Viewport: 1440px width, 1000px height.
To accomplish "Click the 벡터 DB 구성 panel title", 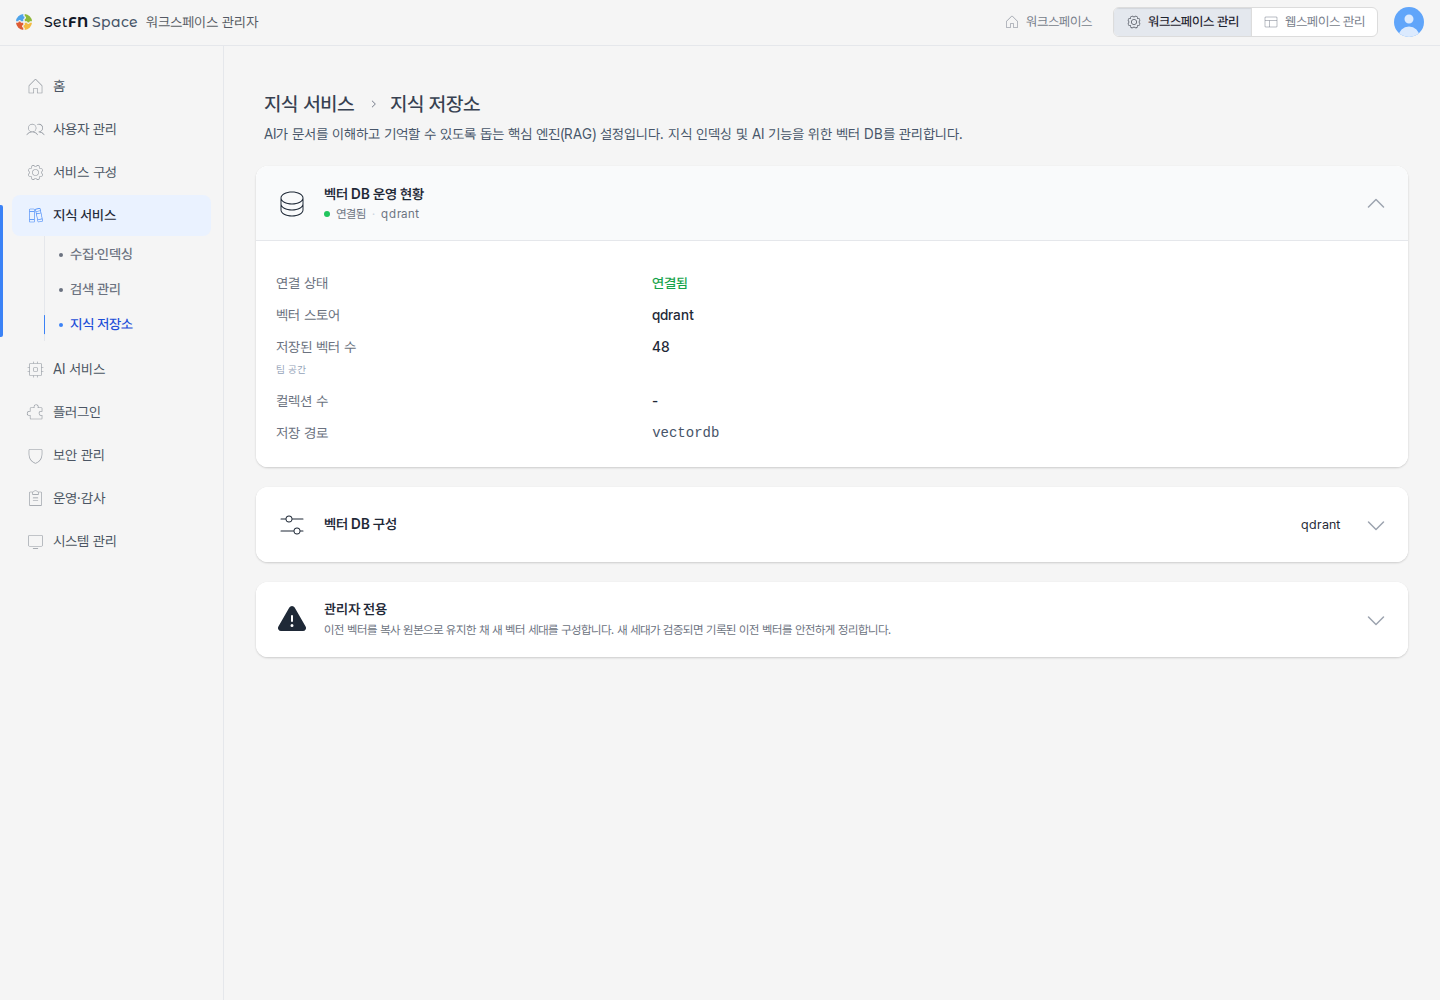I will point(360,524).
